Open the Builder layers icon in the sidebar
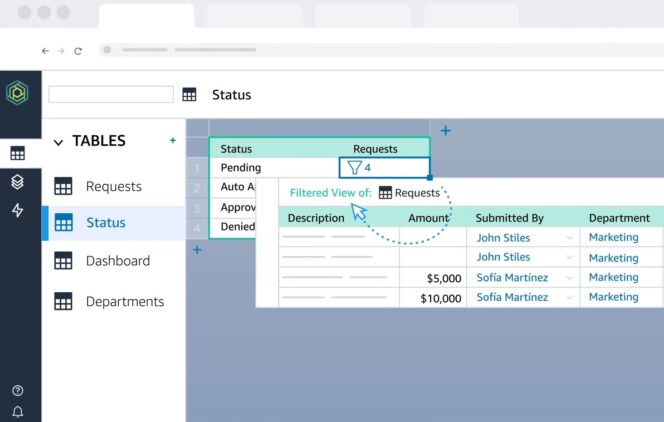 [17, 182]
